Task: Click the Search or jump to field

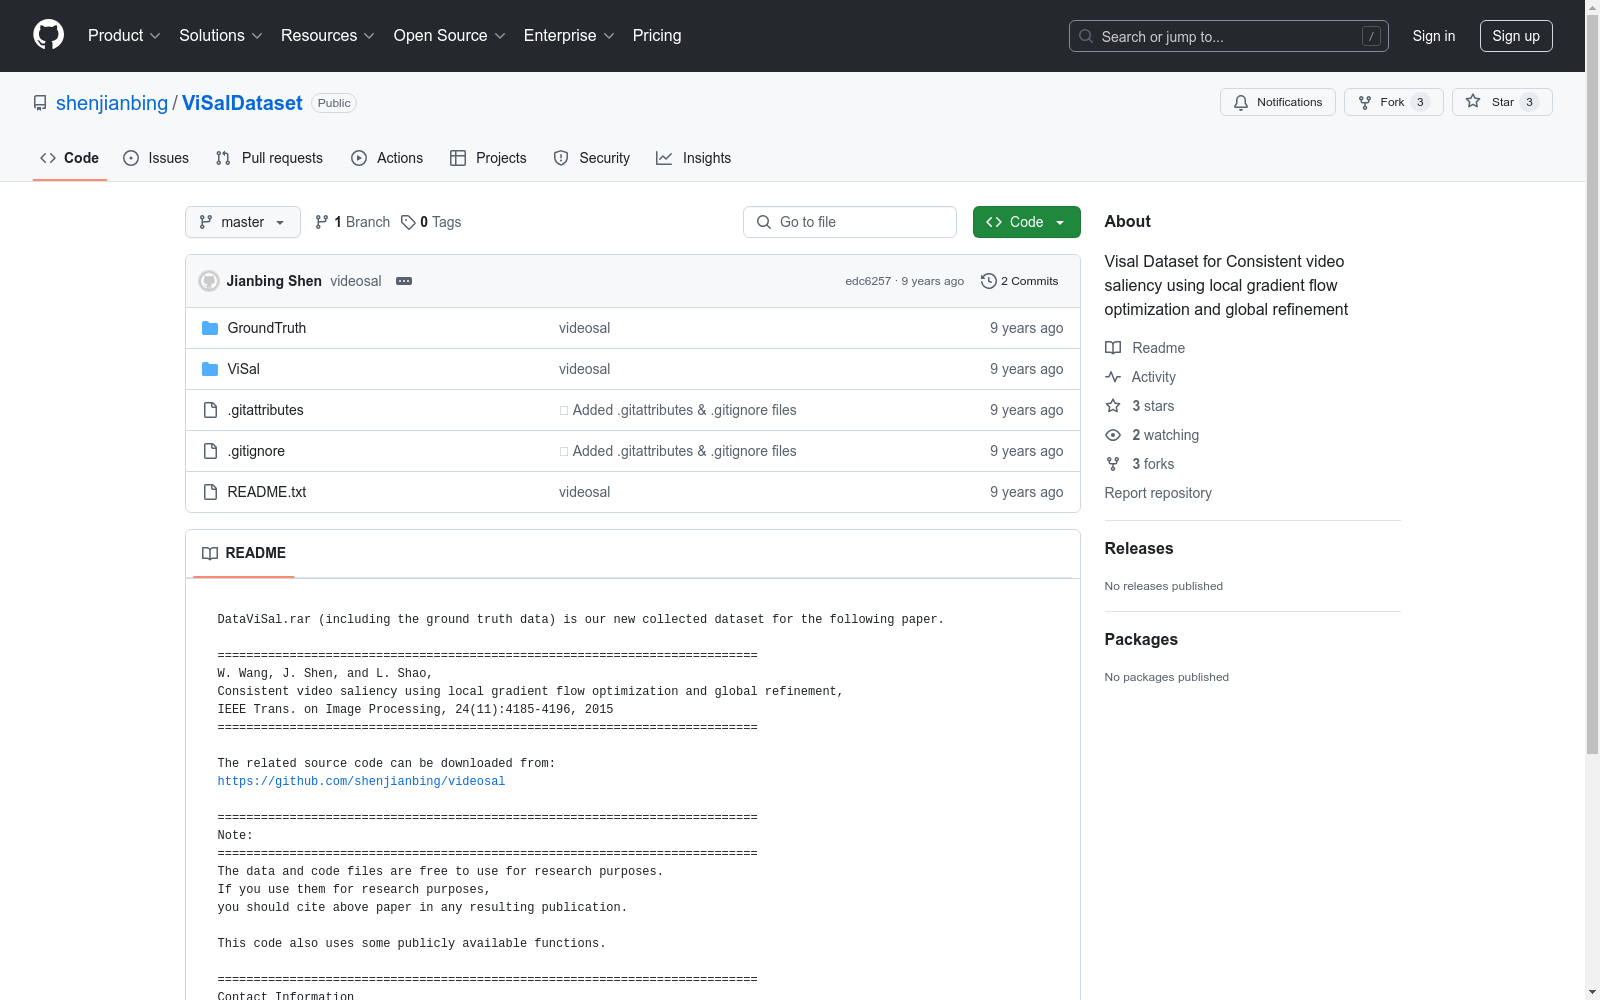Action: tap(1229, 36)
